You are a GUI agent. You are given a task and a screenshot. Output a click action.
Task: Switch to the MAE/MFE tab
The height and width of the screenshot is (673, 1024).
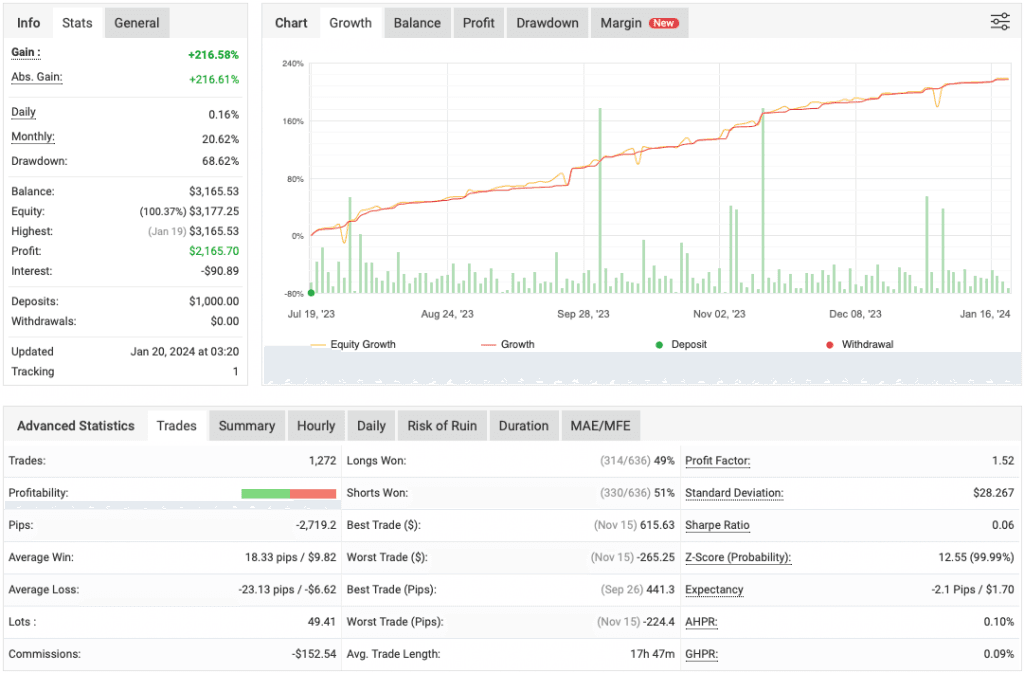(x=600, y=426)
